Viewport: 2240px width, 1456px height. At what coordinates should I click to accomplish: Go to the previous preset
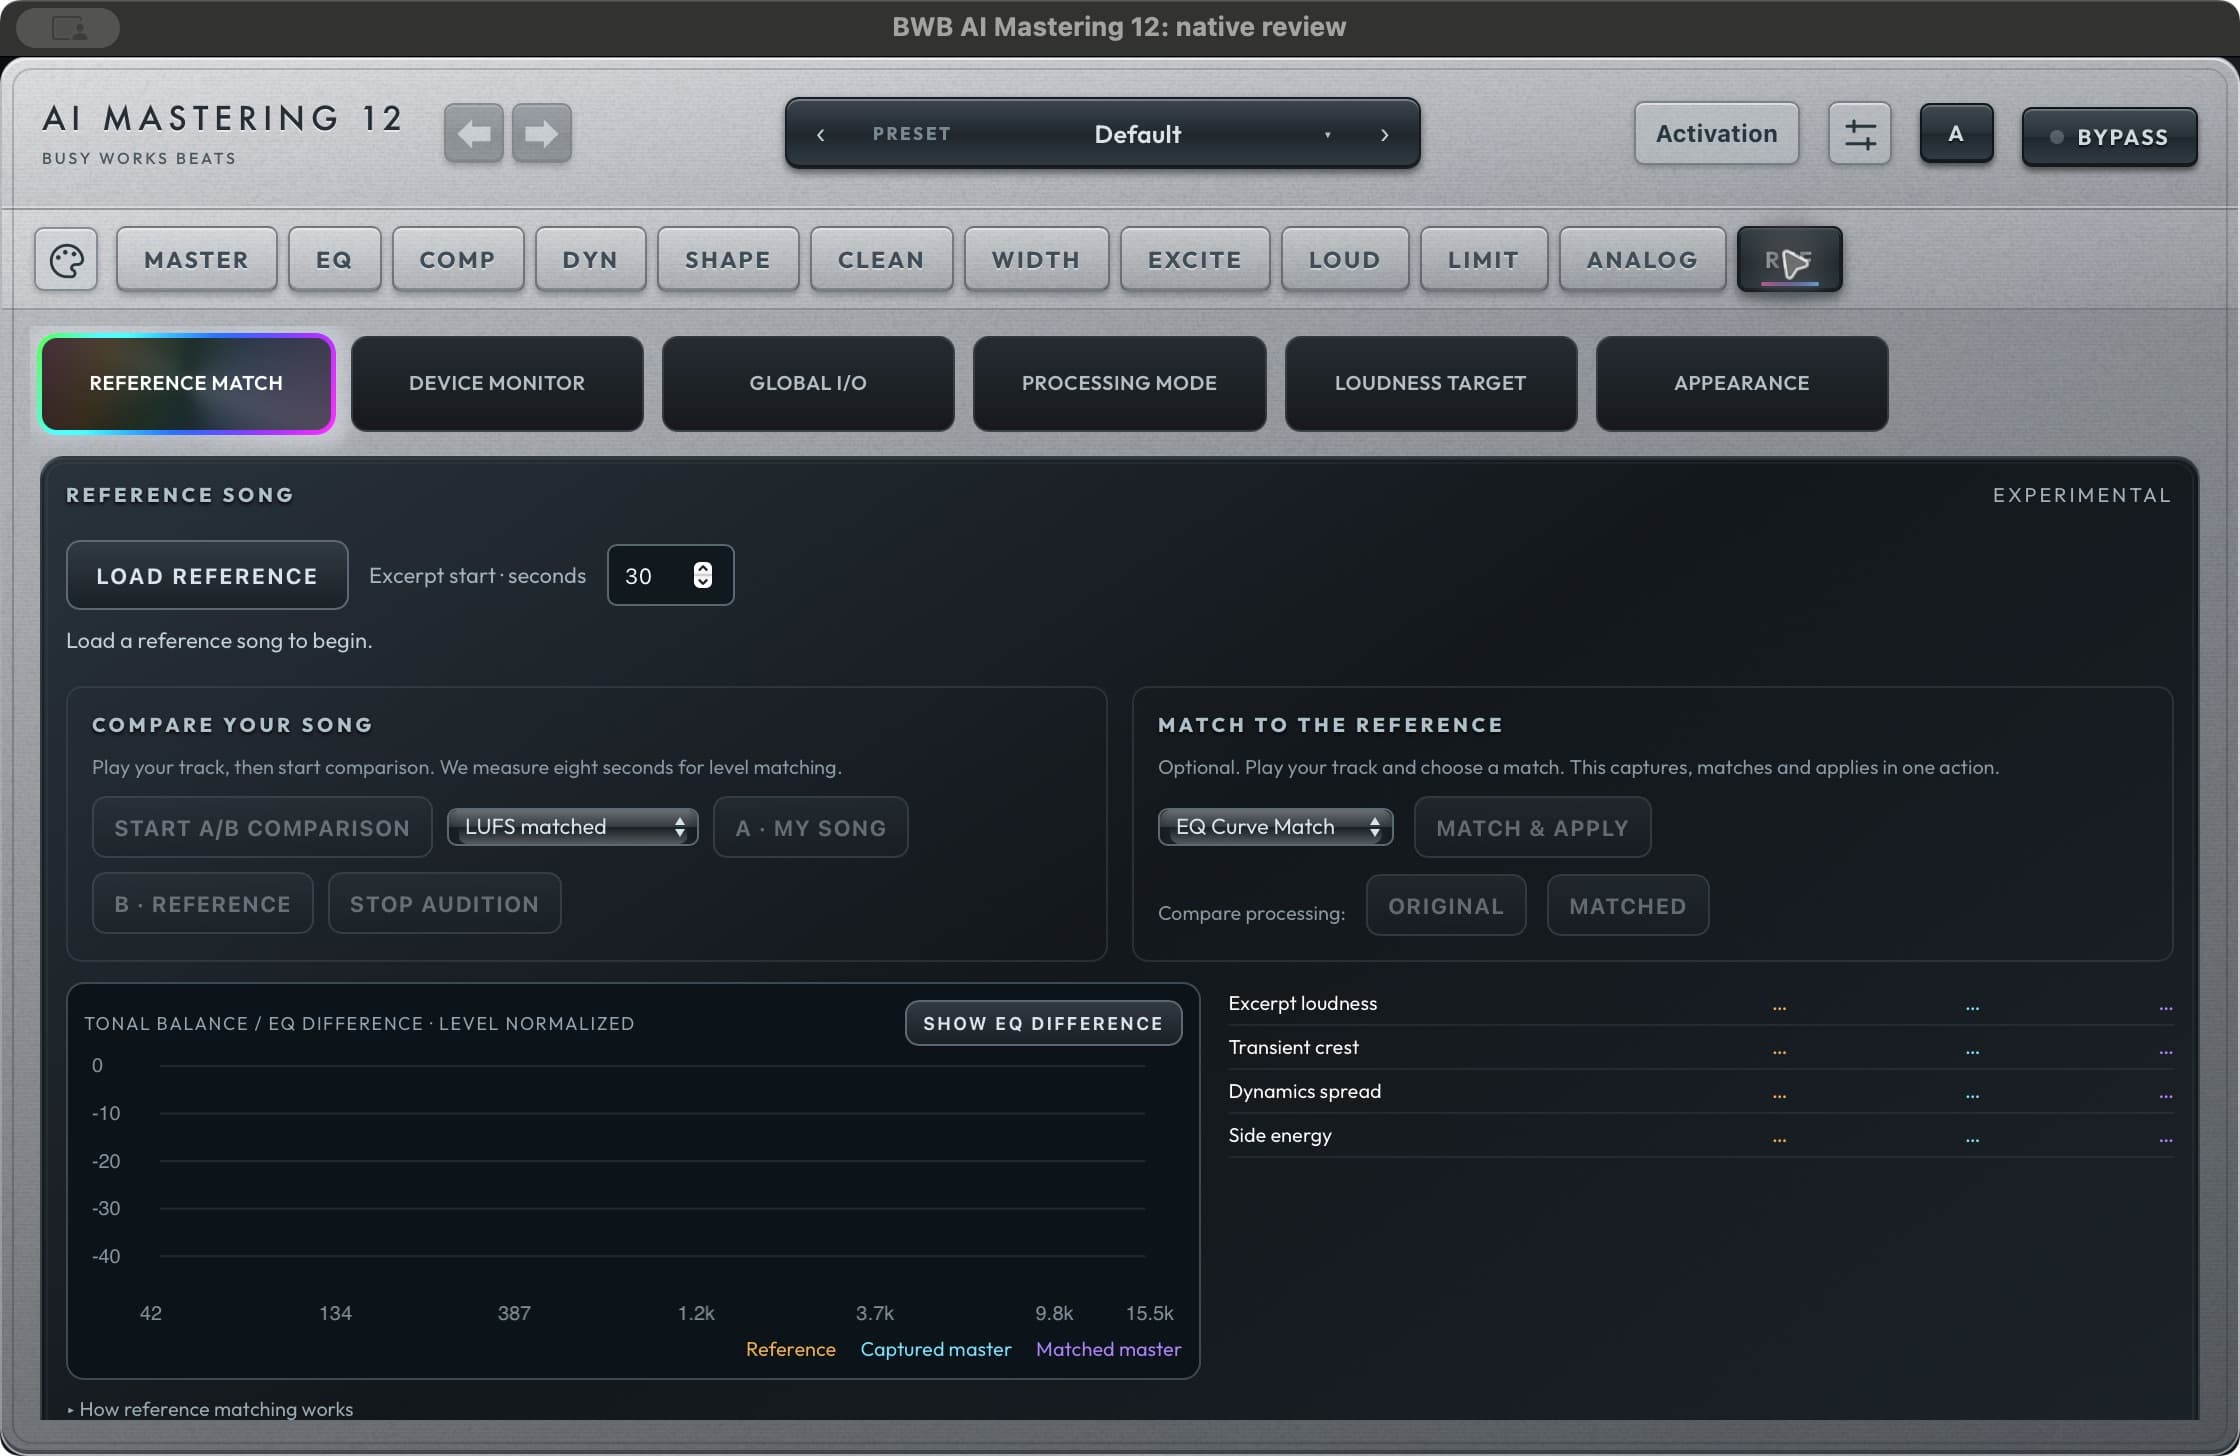[821, 134]
